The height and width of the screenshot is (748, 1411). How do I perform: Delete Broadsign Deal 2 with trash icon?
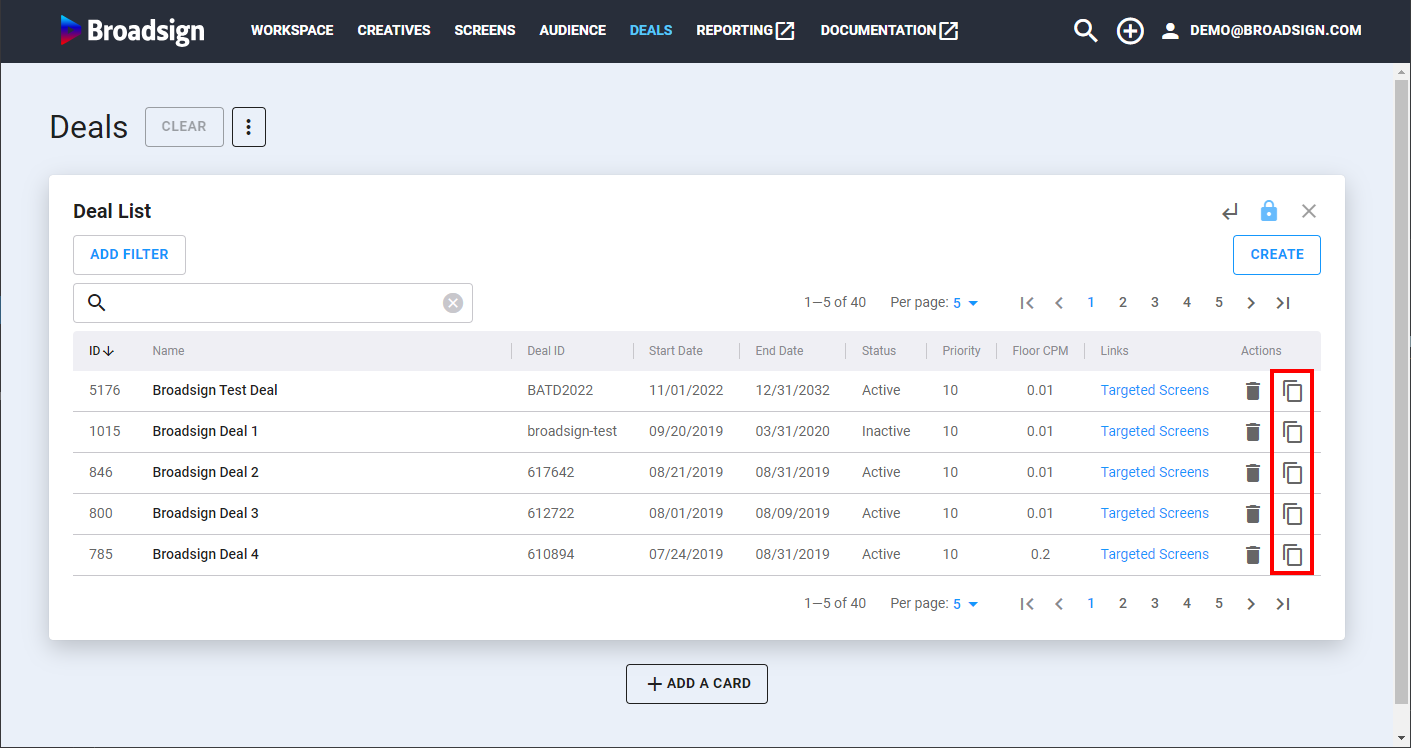pos(1253,473)
